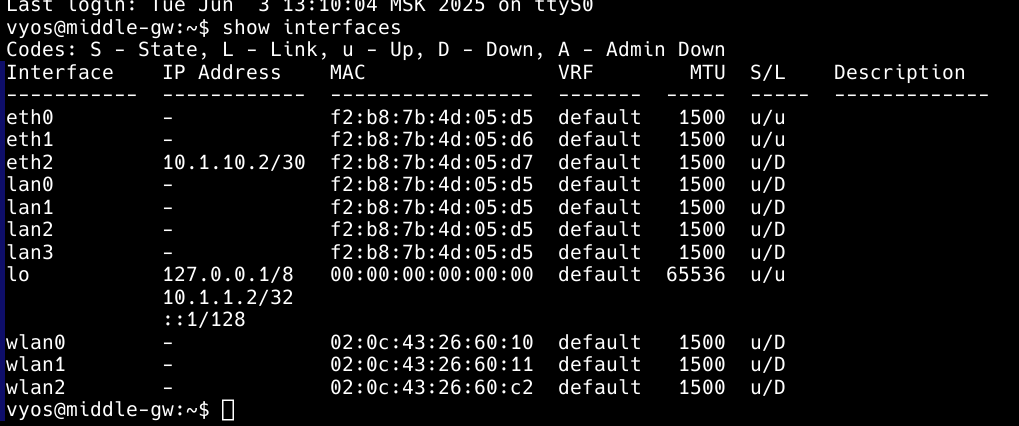Image resolution: width=1019 pixels, height=426 pixels.
Task: Click the terminal cursor block at the prompt
Action: point(228,410)
